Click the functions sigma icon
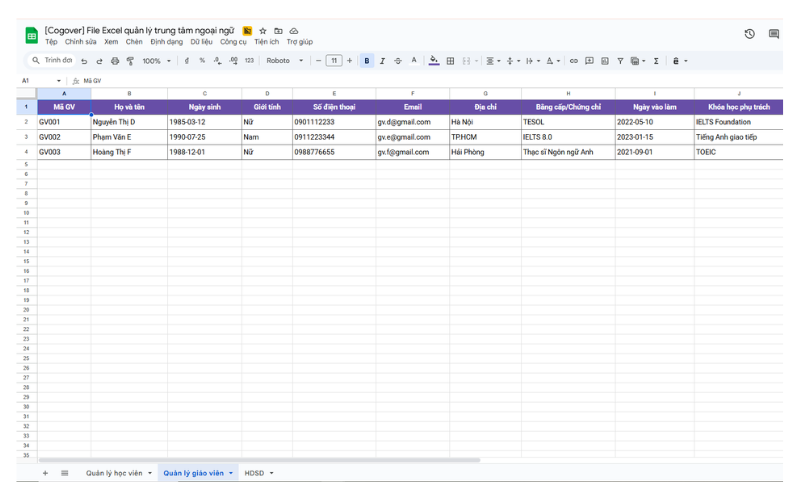This screenshot has height=500, width=800. (656, 61)
